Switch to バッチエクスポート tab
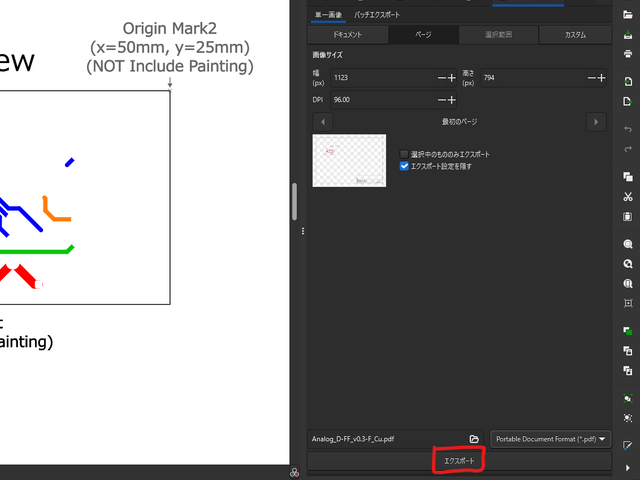The height and width of the screenshot is (480, 640). click(376, 15)
